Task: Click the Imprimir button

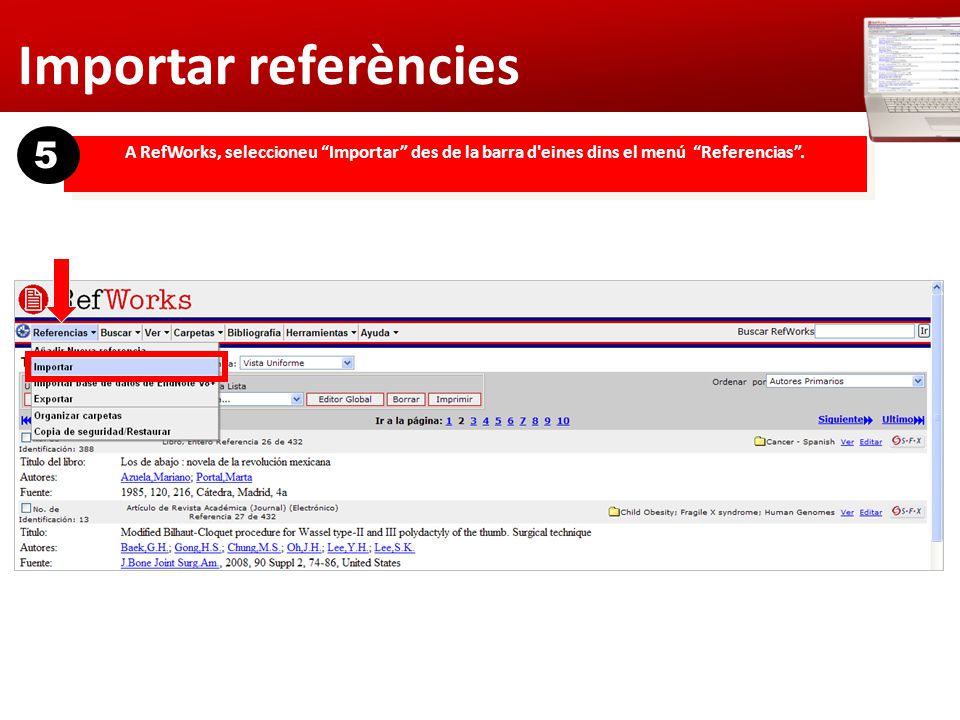Action: tap(454, 399)
